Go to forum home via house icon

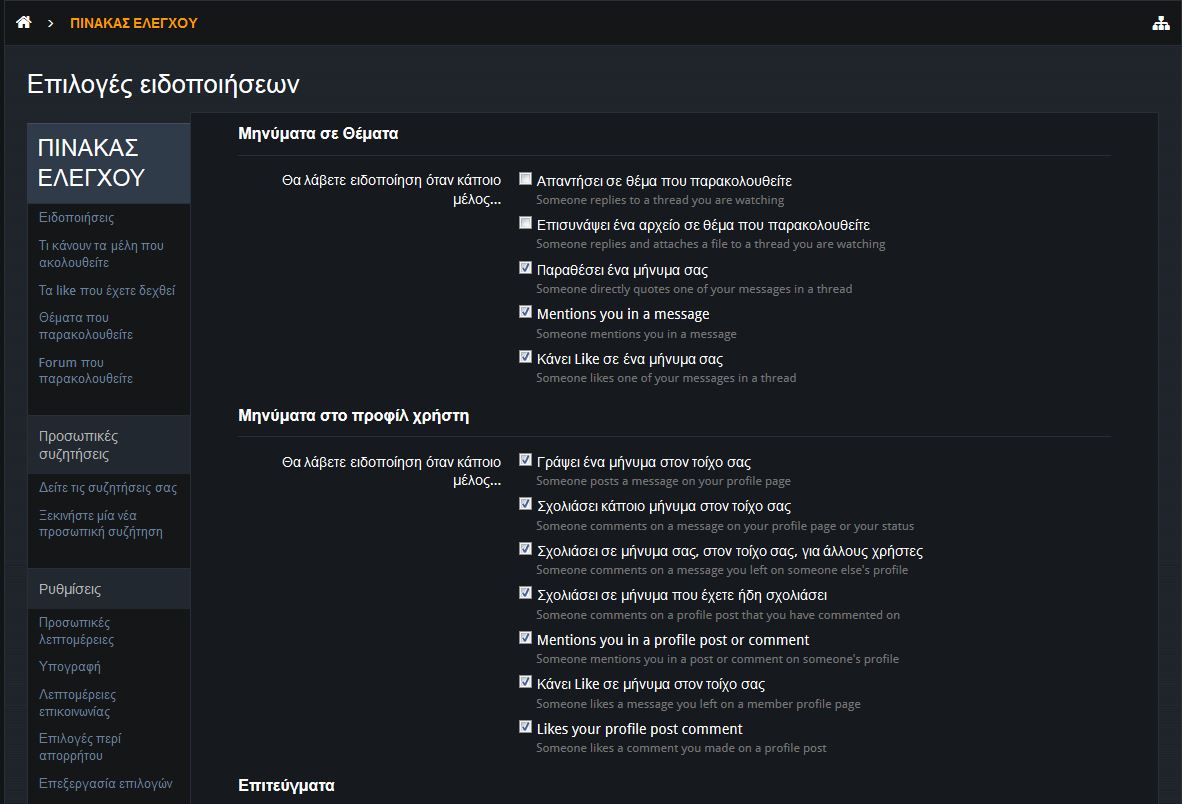(x=24, y=23)
